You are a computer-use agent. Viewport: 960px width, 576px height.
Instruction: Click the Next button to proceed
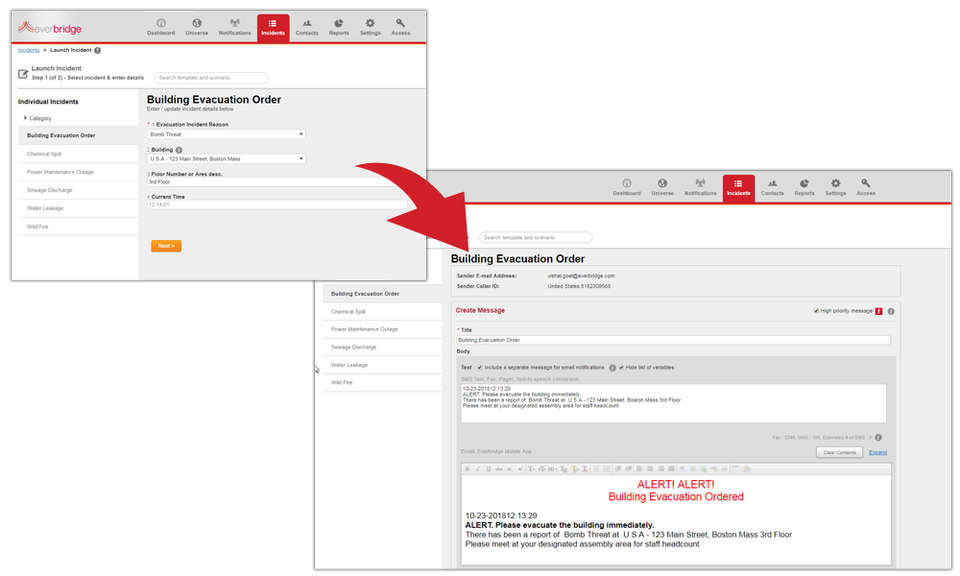tap(166, 245)
